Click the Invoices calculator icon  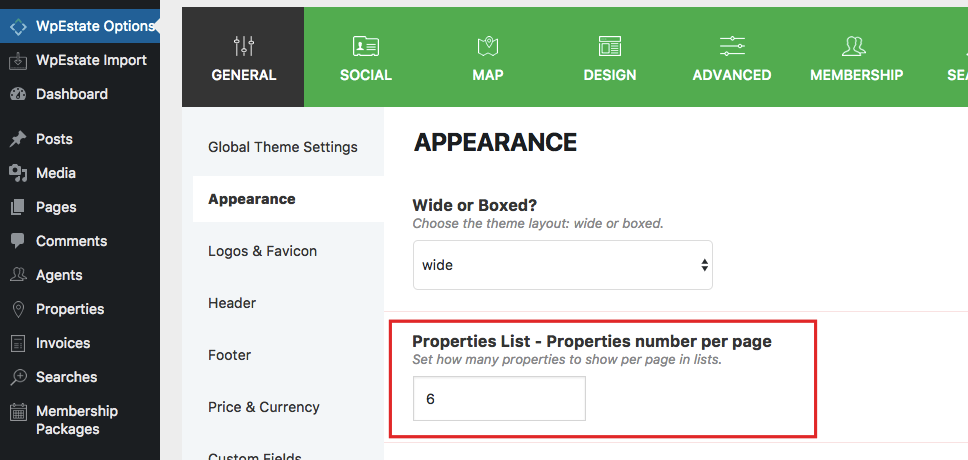[19, 343]
